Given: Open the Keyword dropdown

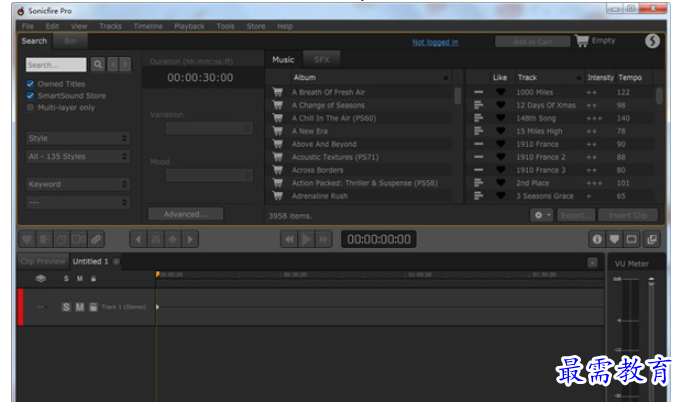Looking at the screenshot, I should (78, 184).
